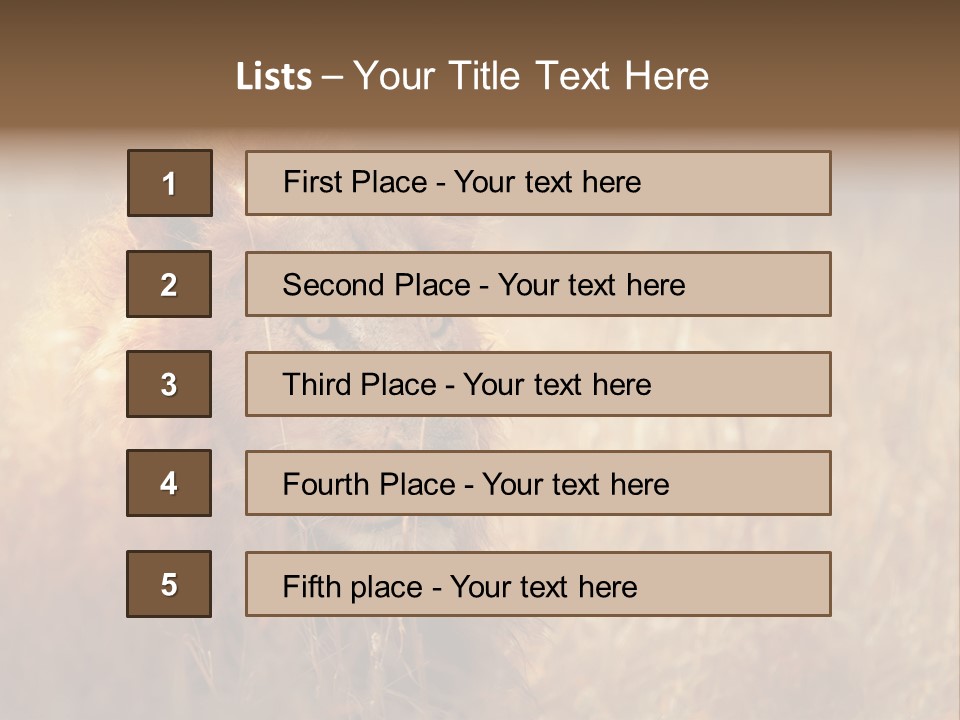Place cursor on the word 'Second'
Image resolution: width=960 pixels, height=720 pixels.
pos(334,285)
